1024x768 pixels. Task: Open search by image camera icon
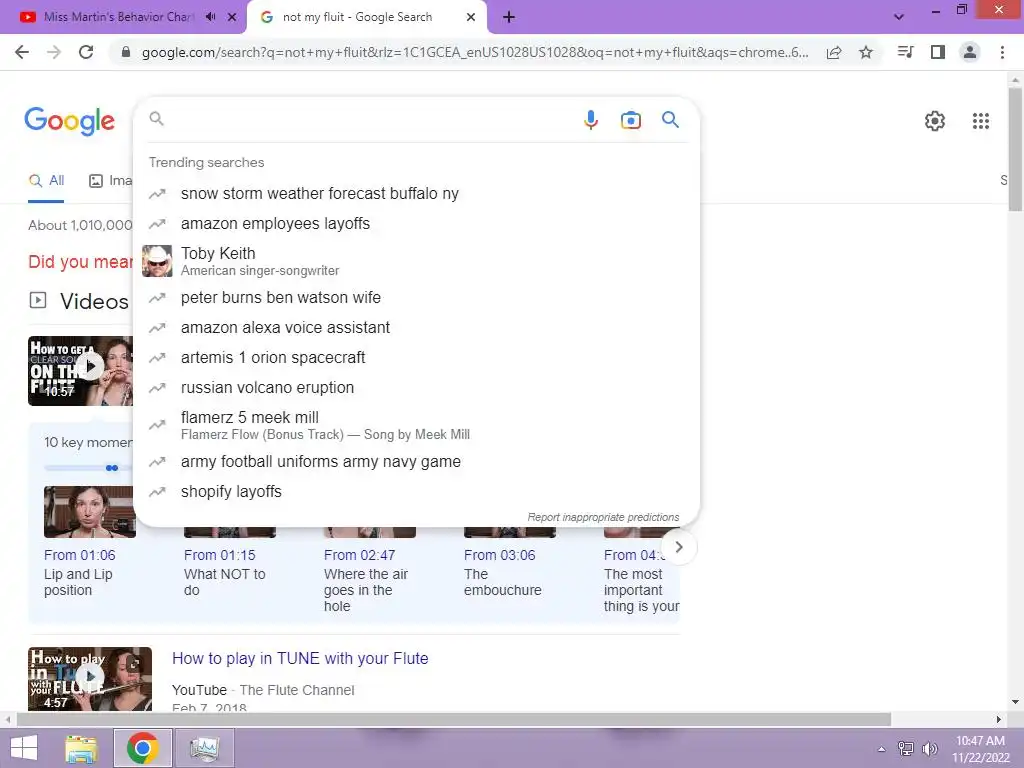pyautogui.click(x=630, y=120)
